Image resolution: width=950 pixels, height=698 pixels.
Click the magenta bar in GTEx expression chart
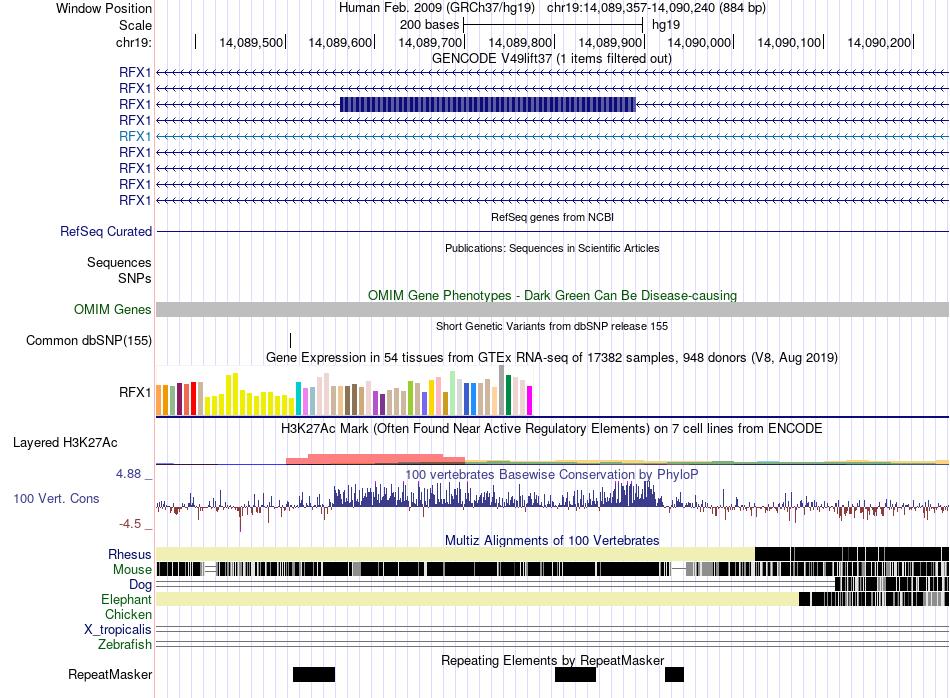pyautogui.click(x=529, y=401)
